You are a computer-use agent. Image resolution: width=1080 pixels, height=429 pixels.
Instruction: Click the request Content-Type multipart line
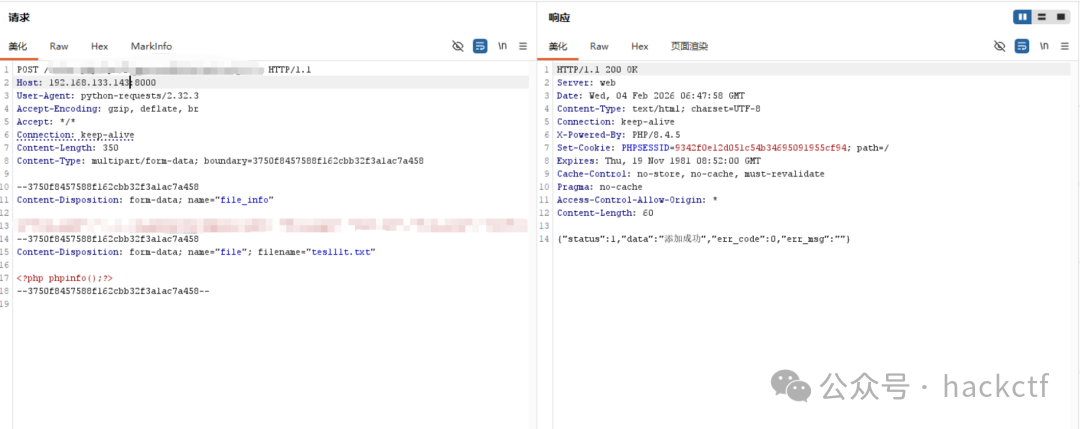220,160
